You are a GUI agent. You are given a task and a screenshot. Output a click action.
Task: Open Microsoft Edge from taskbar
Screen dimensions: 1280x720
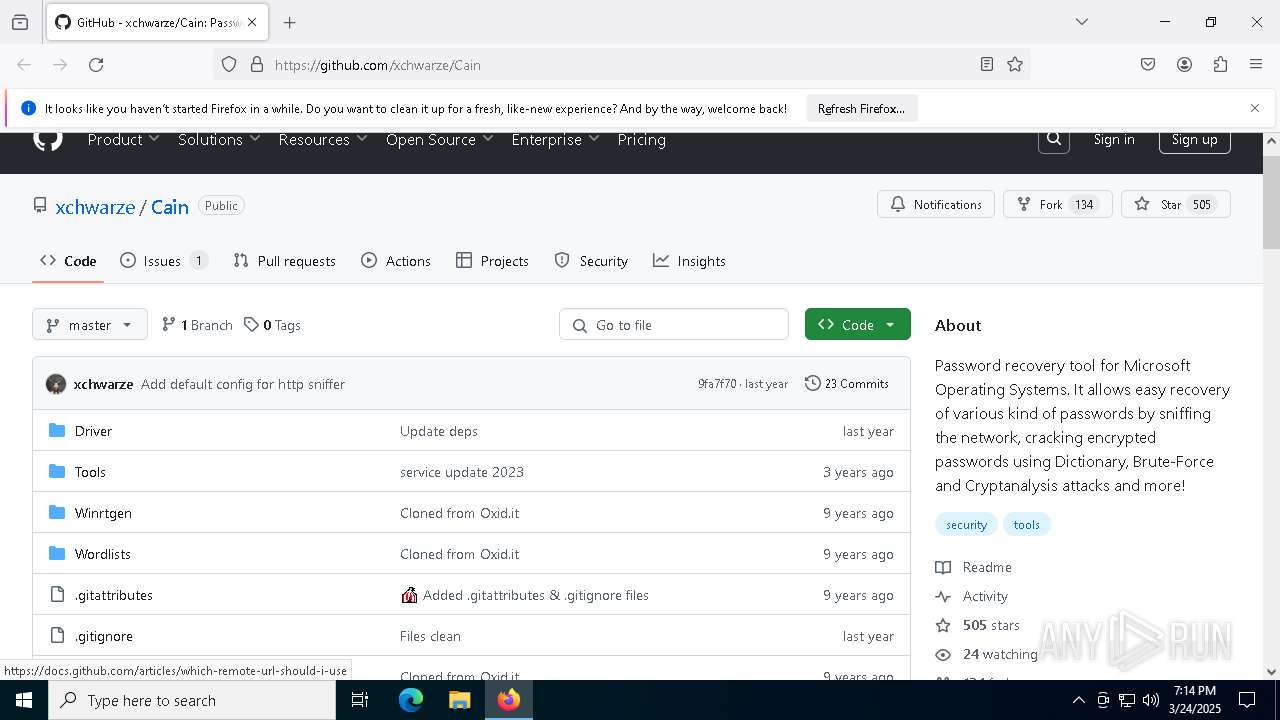coord(411,700)
